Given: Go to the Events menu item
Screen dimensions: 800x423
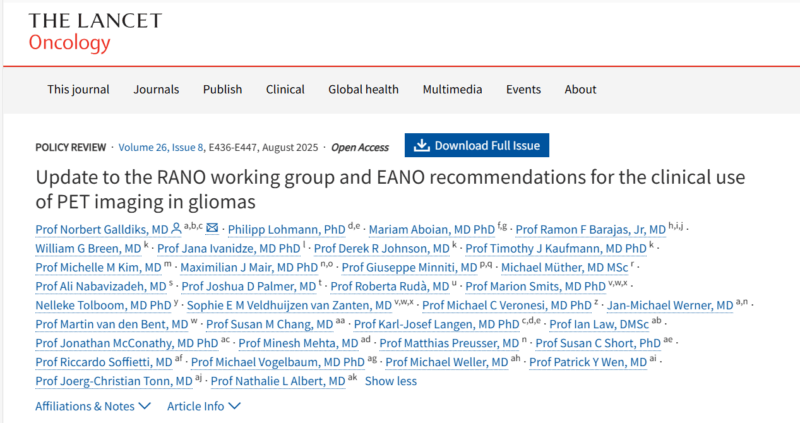Looking at the screenshot, I should click(x=523, y=89).
